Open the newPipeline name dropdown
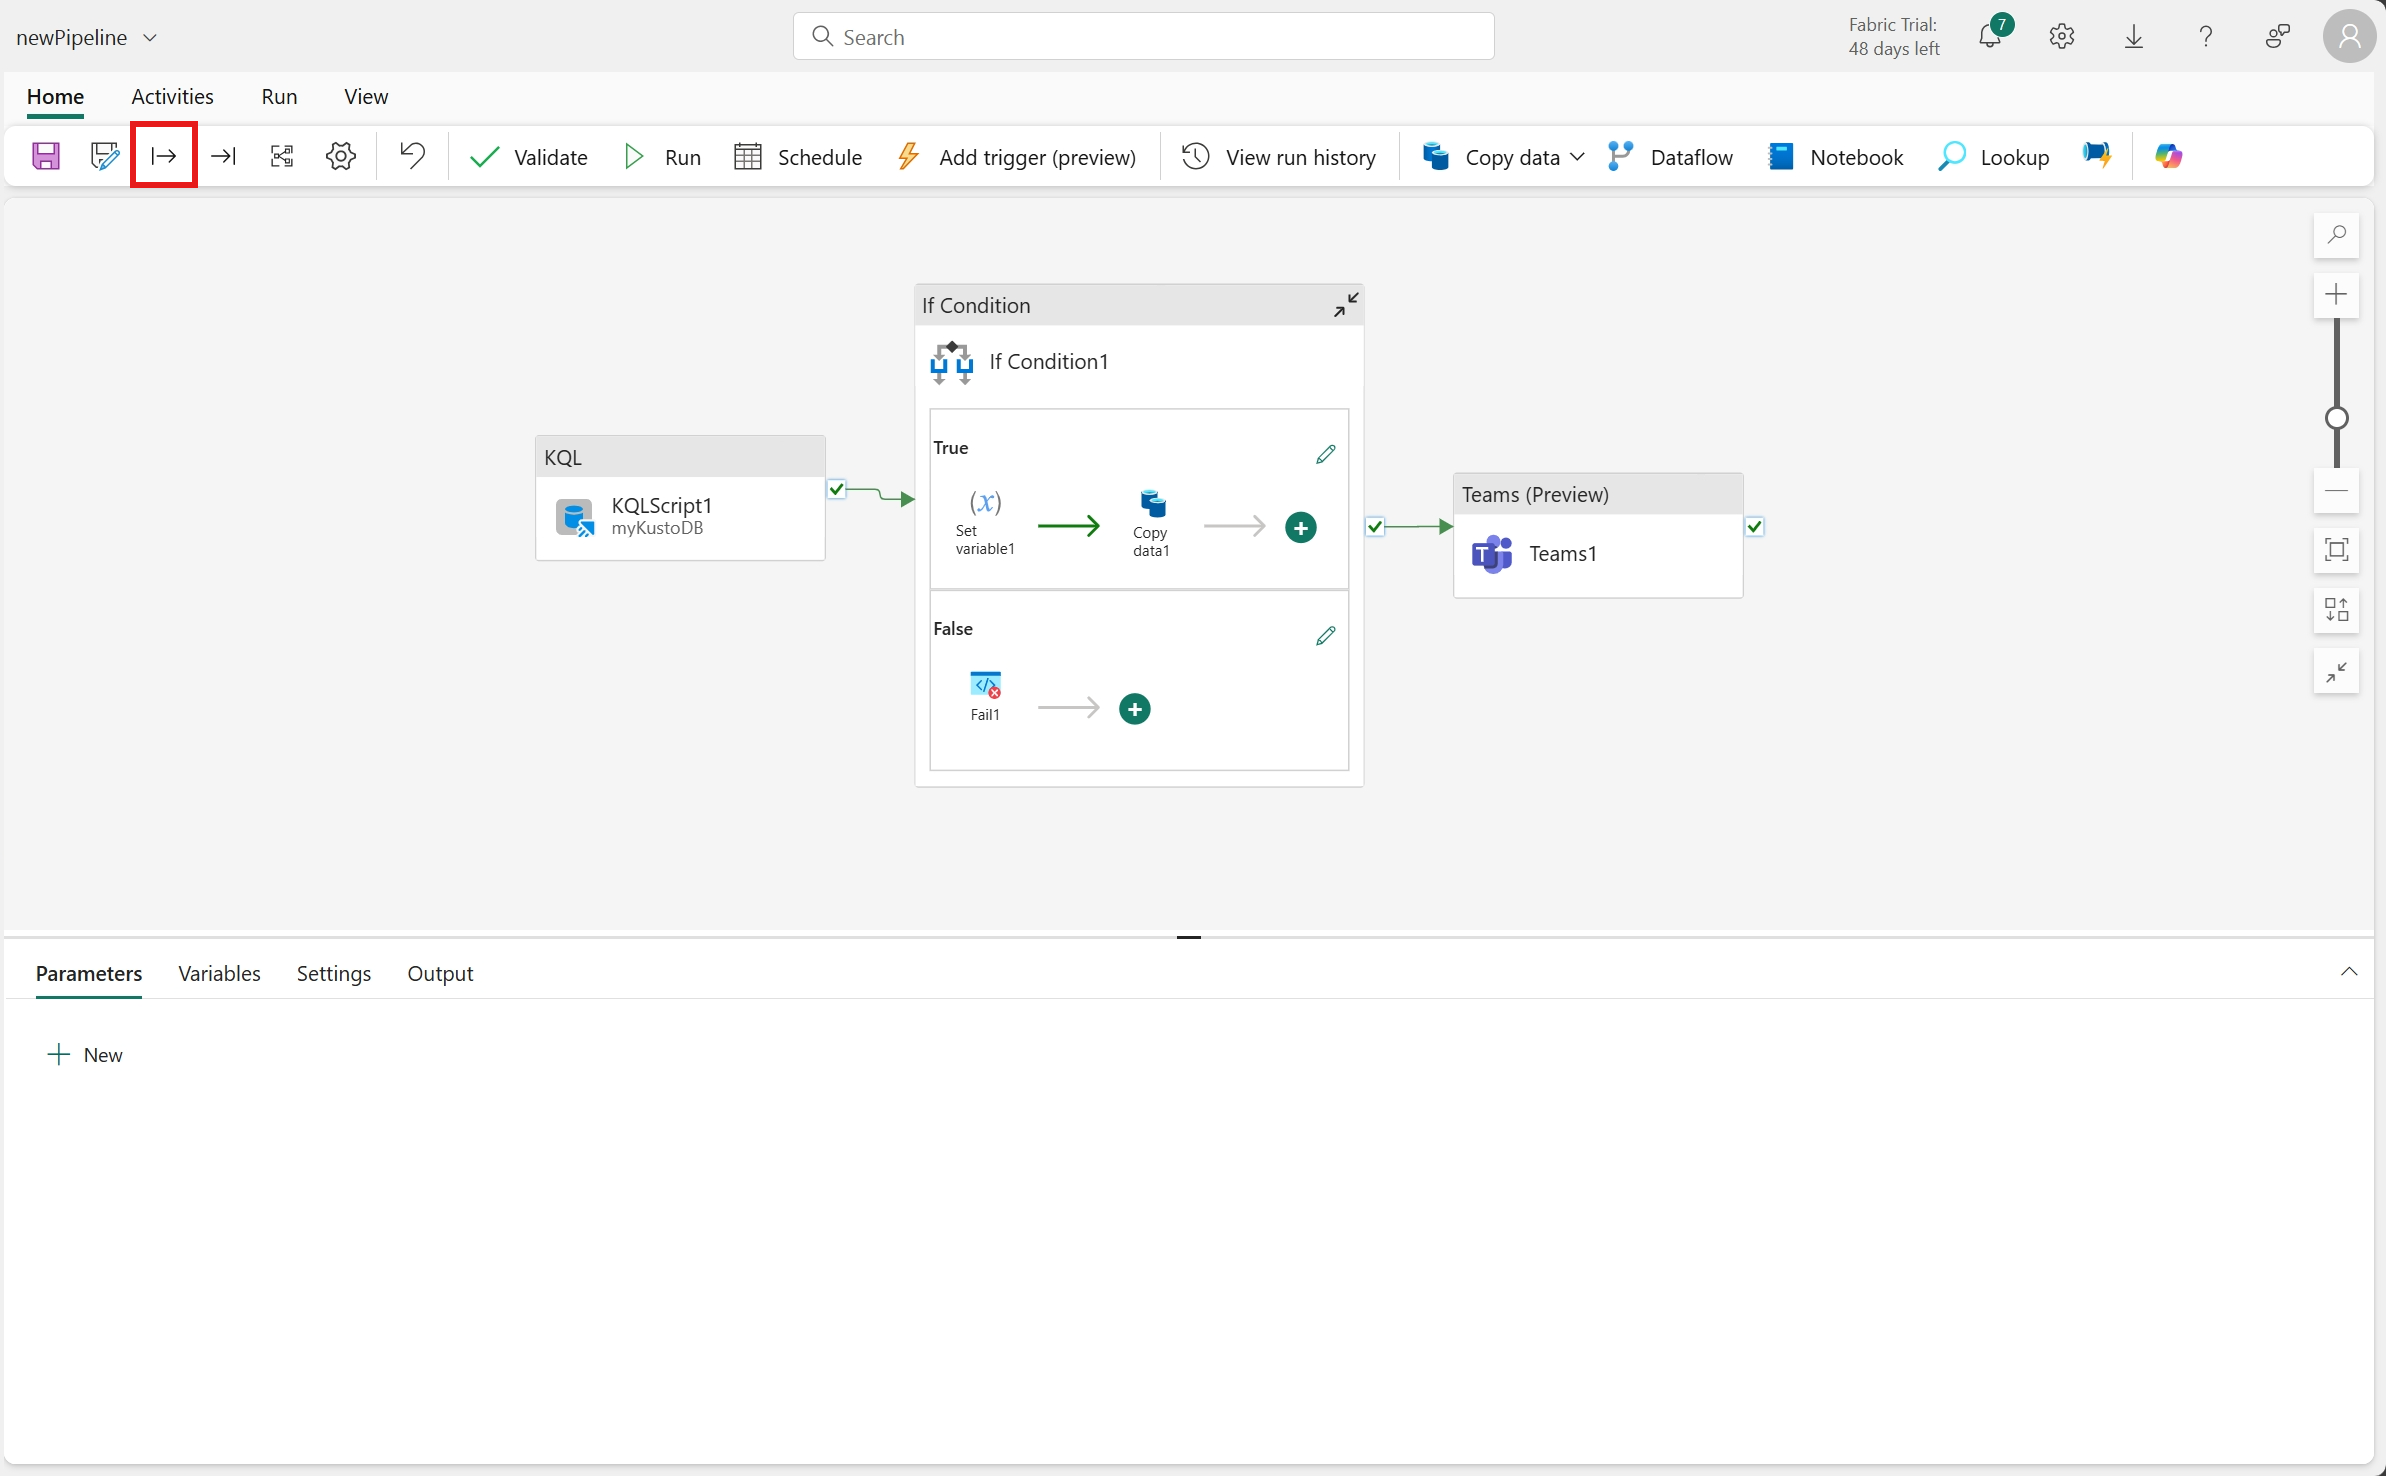The width and height of the screenshot is (2386, 1476). 150,38
